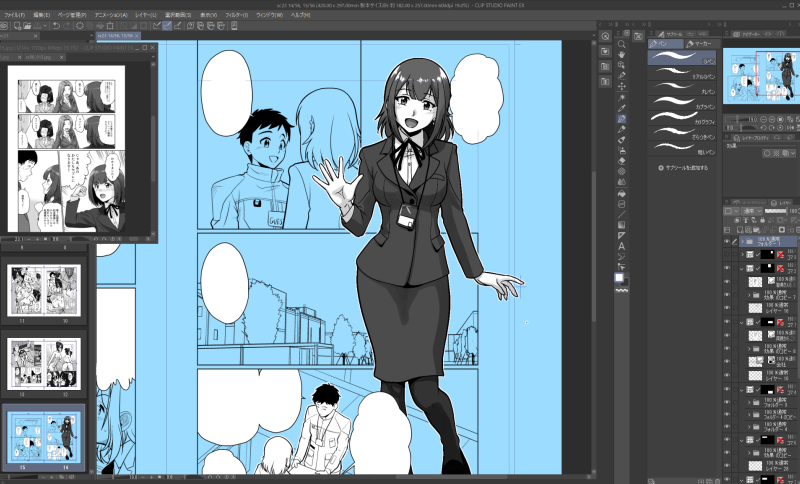800x484 pixels.
Task: Choose the ざらつきペン brush
Action: point(682,133)
